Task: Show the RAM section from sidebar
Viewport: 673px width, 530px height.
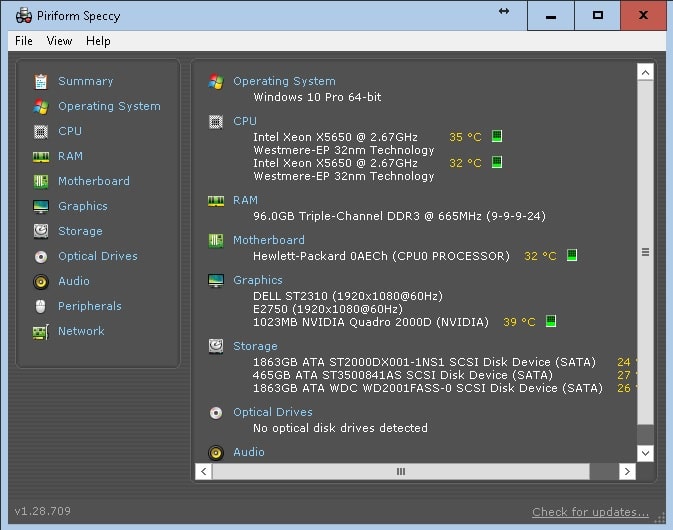Action: click(x=70, y=156)
